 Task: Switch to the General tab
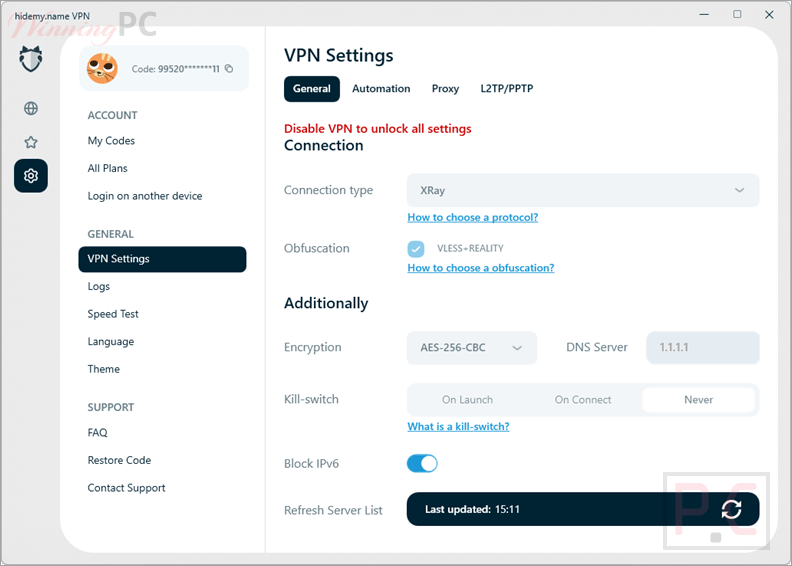(x=312, y=88)
